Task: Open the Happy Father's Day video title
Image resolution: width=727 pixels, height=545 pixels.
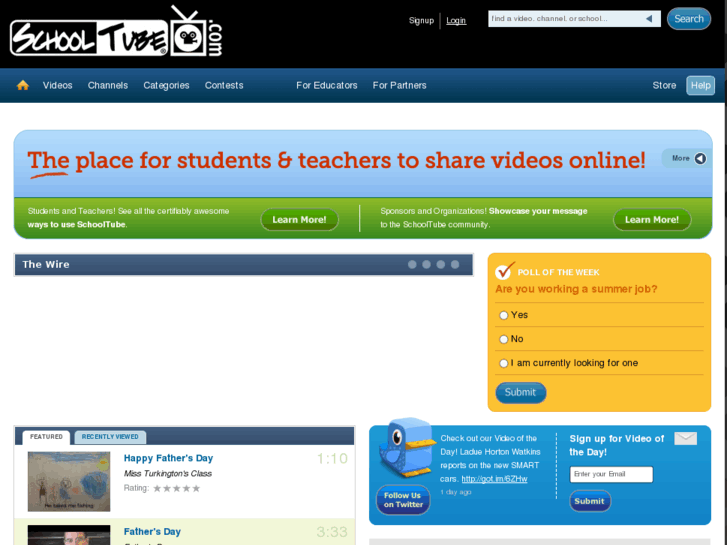Action: coord(168,458)
